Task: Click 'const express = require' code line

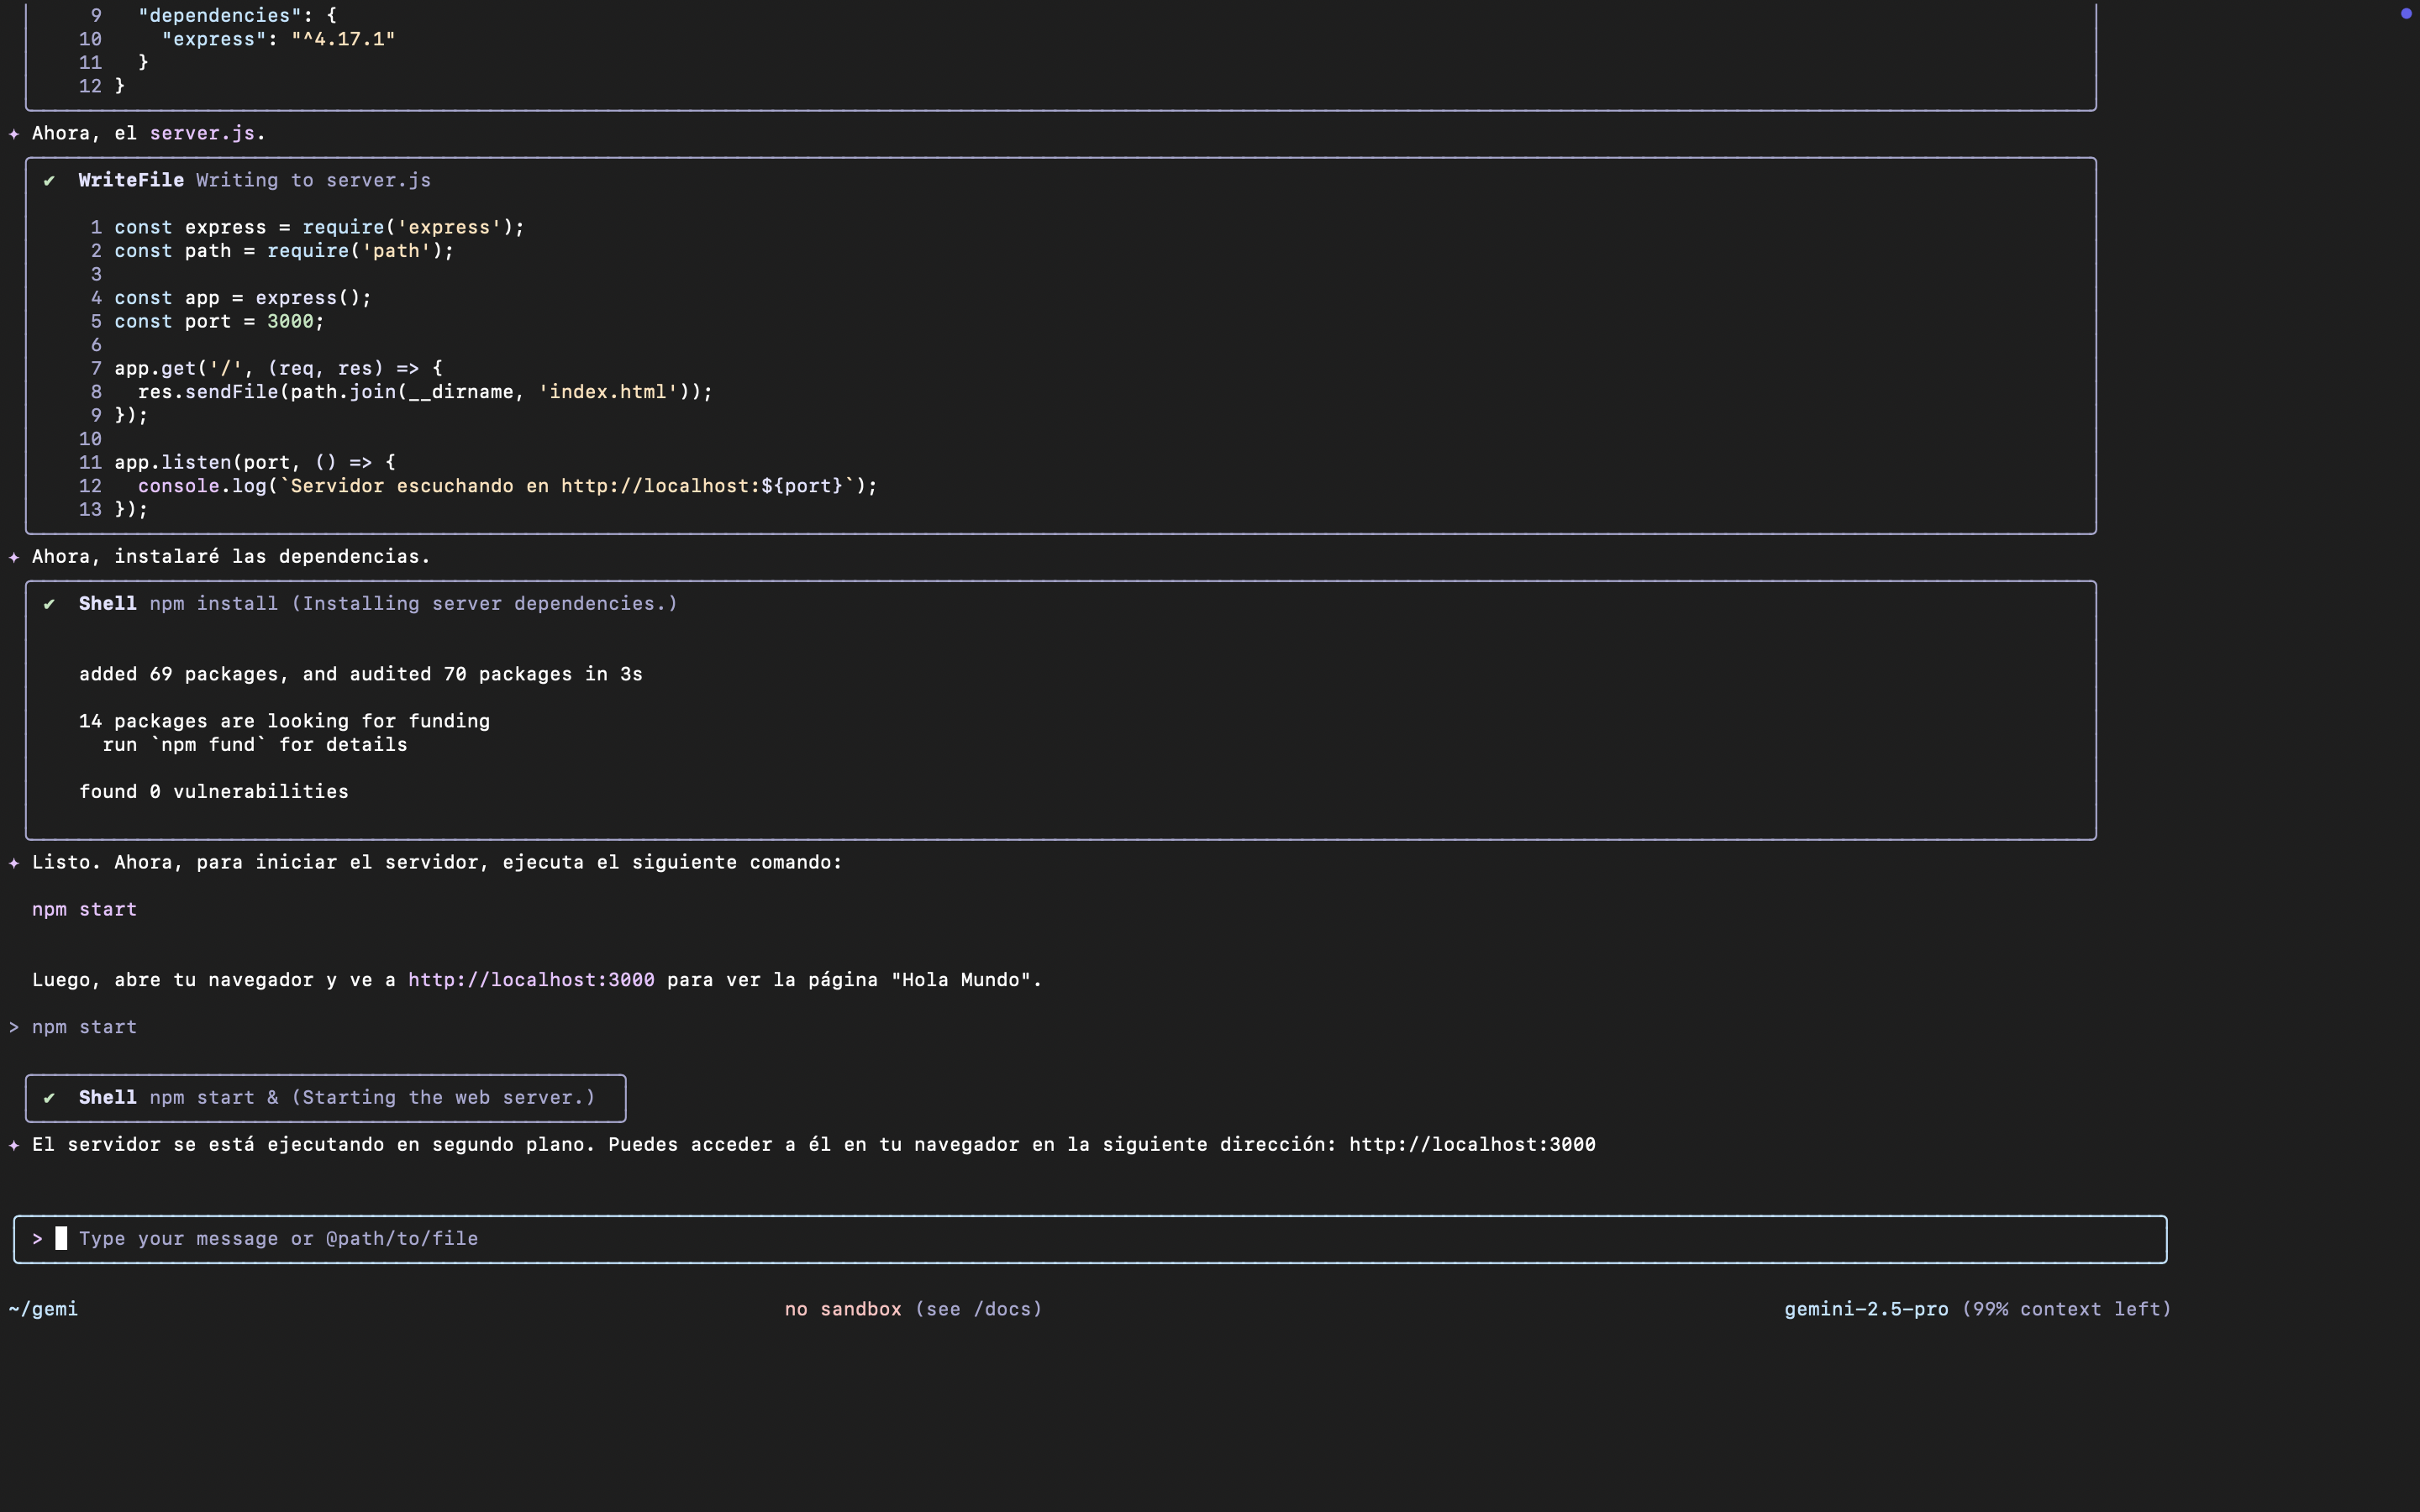Action: (x=319, y=228)
